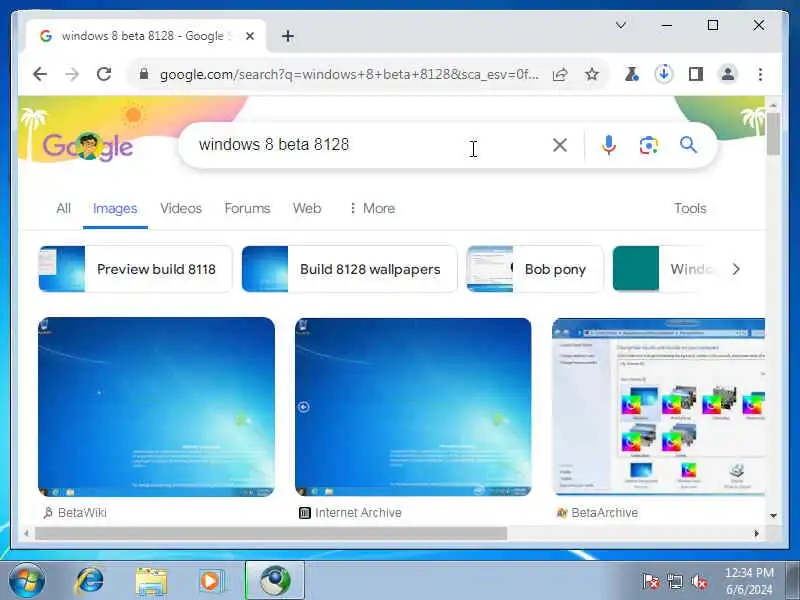
Task: Submit search with magnifier icon
Action: click(x=688, y=145)
